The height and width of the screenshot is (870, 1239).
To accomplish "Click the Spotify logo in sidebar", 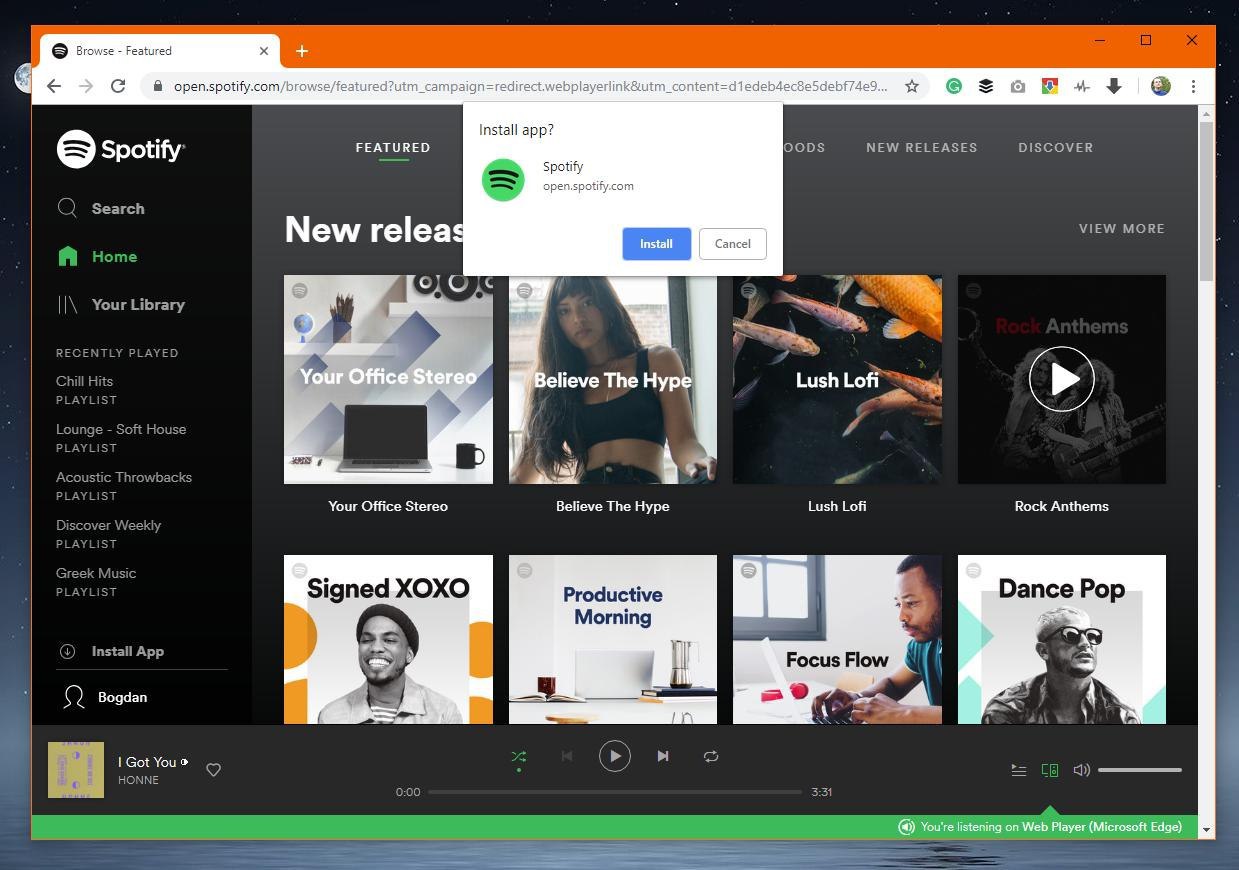I will tap(121, 150).
